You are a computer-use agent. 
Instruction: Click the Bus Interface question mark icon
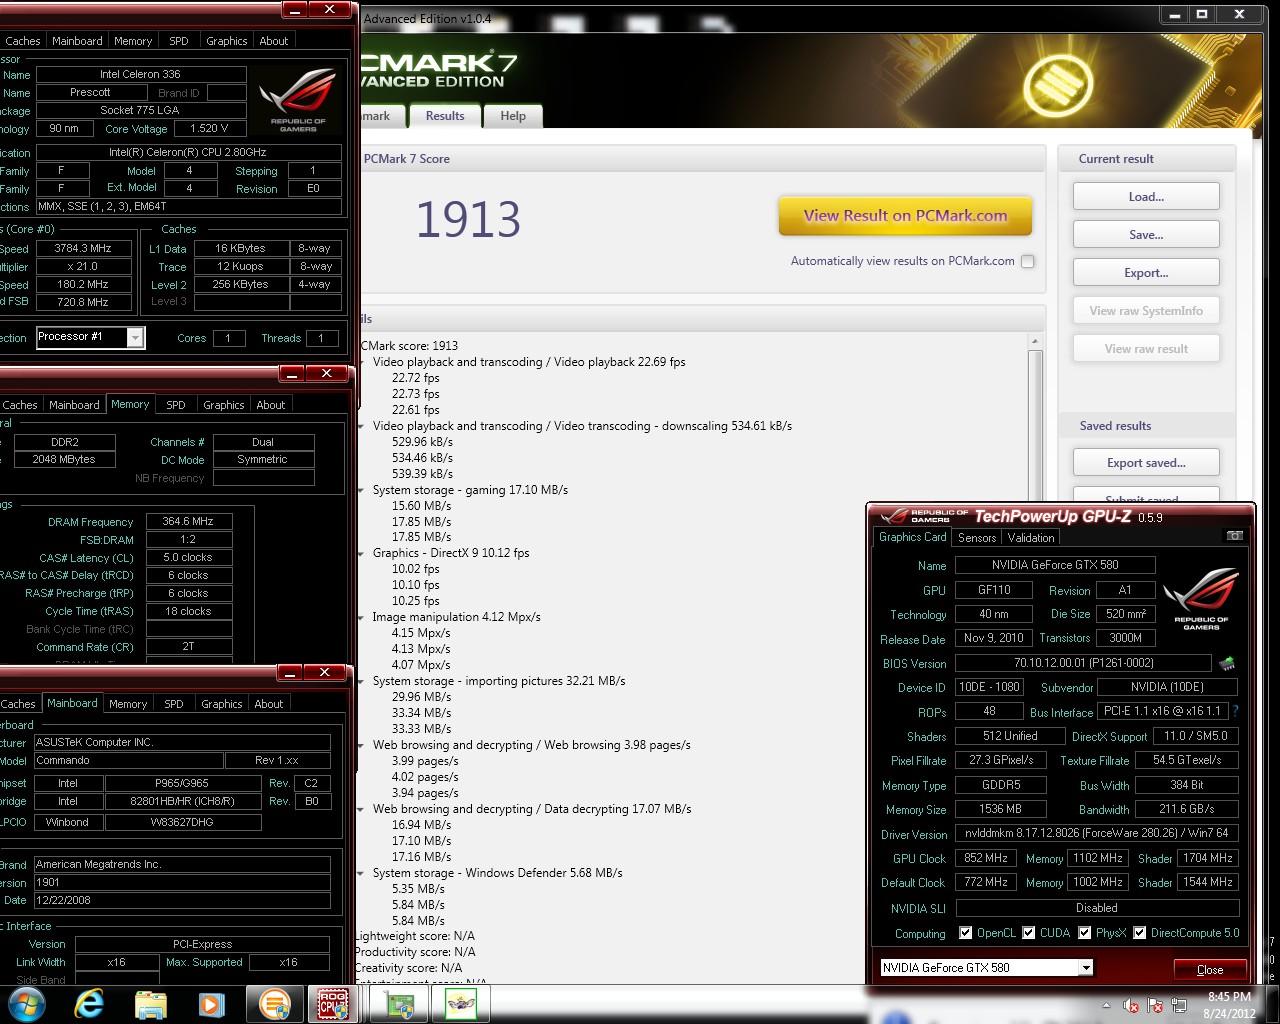(x=1236, y=711)
